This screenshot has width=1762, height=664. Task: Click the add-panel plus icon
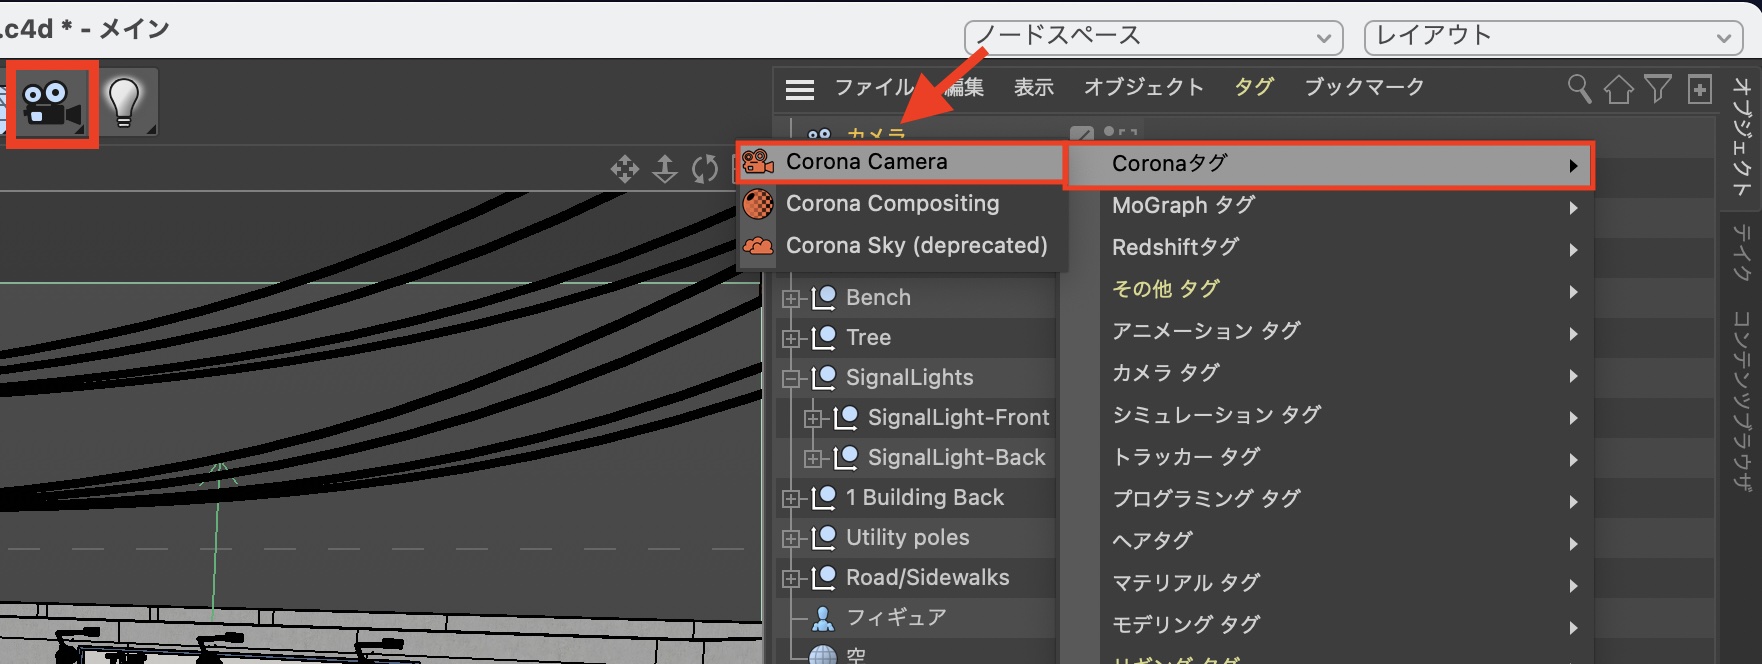coord(1699,89)
